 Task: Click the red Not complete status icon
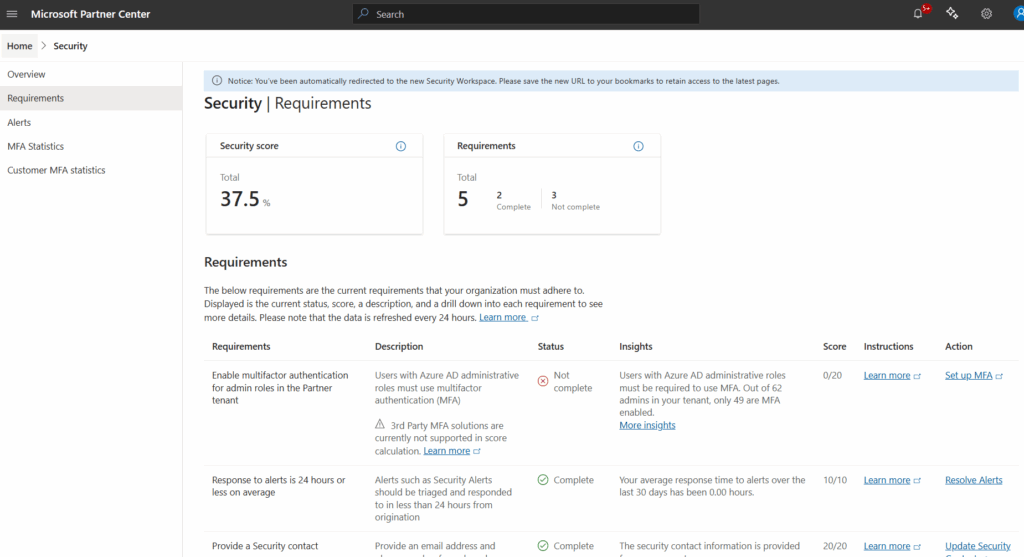[543, 381]
